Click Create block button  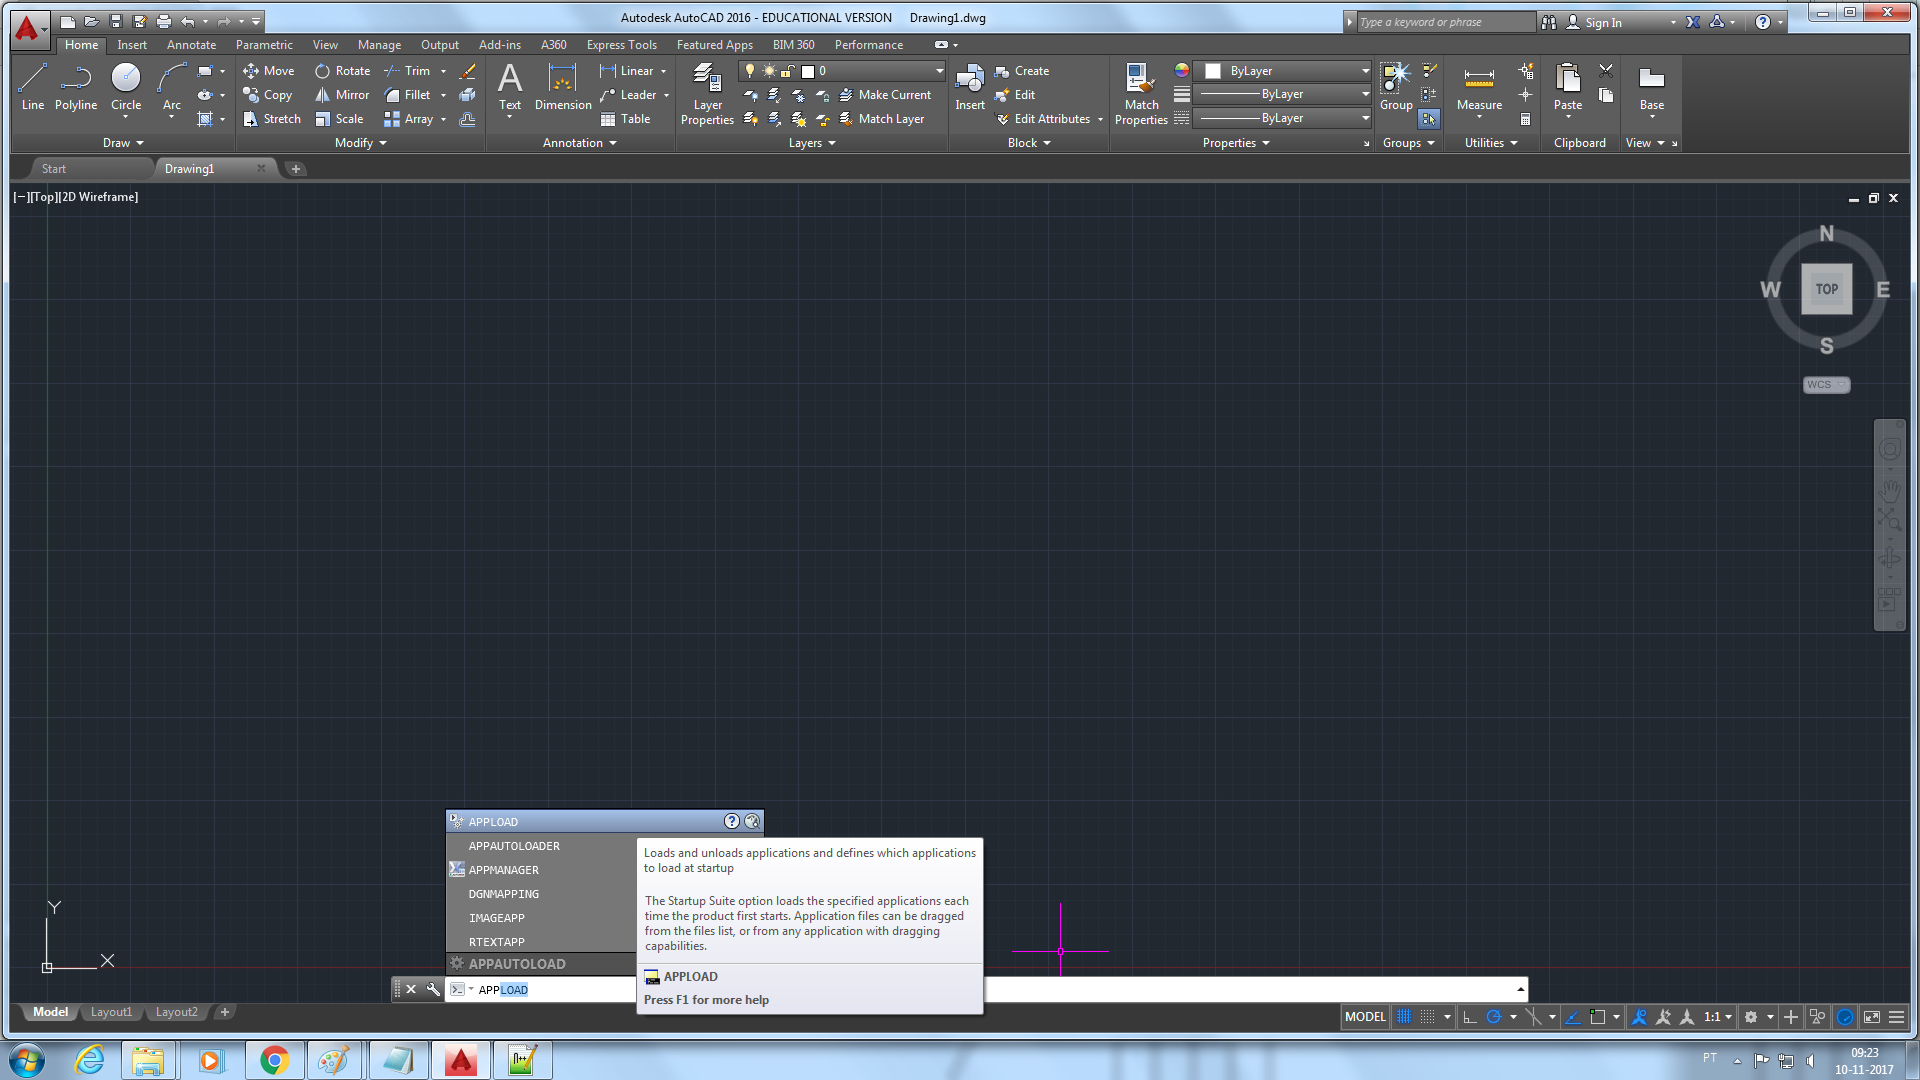[1022, 71]
